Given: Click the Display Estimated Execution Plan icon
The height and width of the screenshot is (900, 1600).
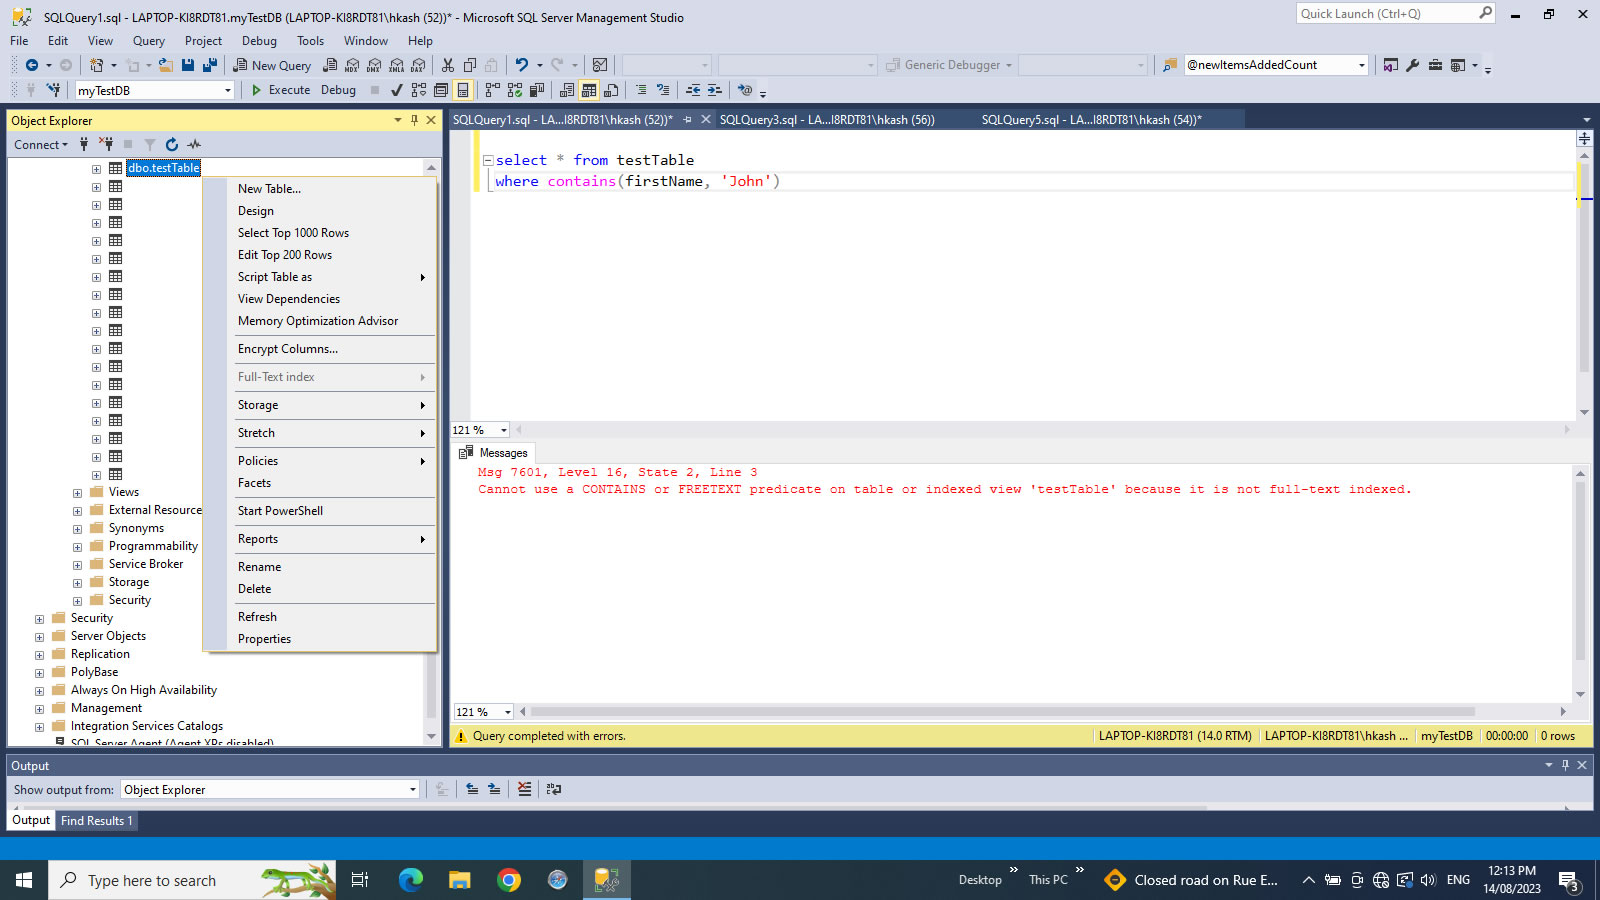Looking at the screenshot, I should [x=419, y=90].
